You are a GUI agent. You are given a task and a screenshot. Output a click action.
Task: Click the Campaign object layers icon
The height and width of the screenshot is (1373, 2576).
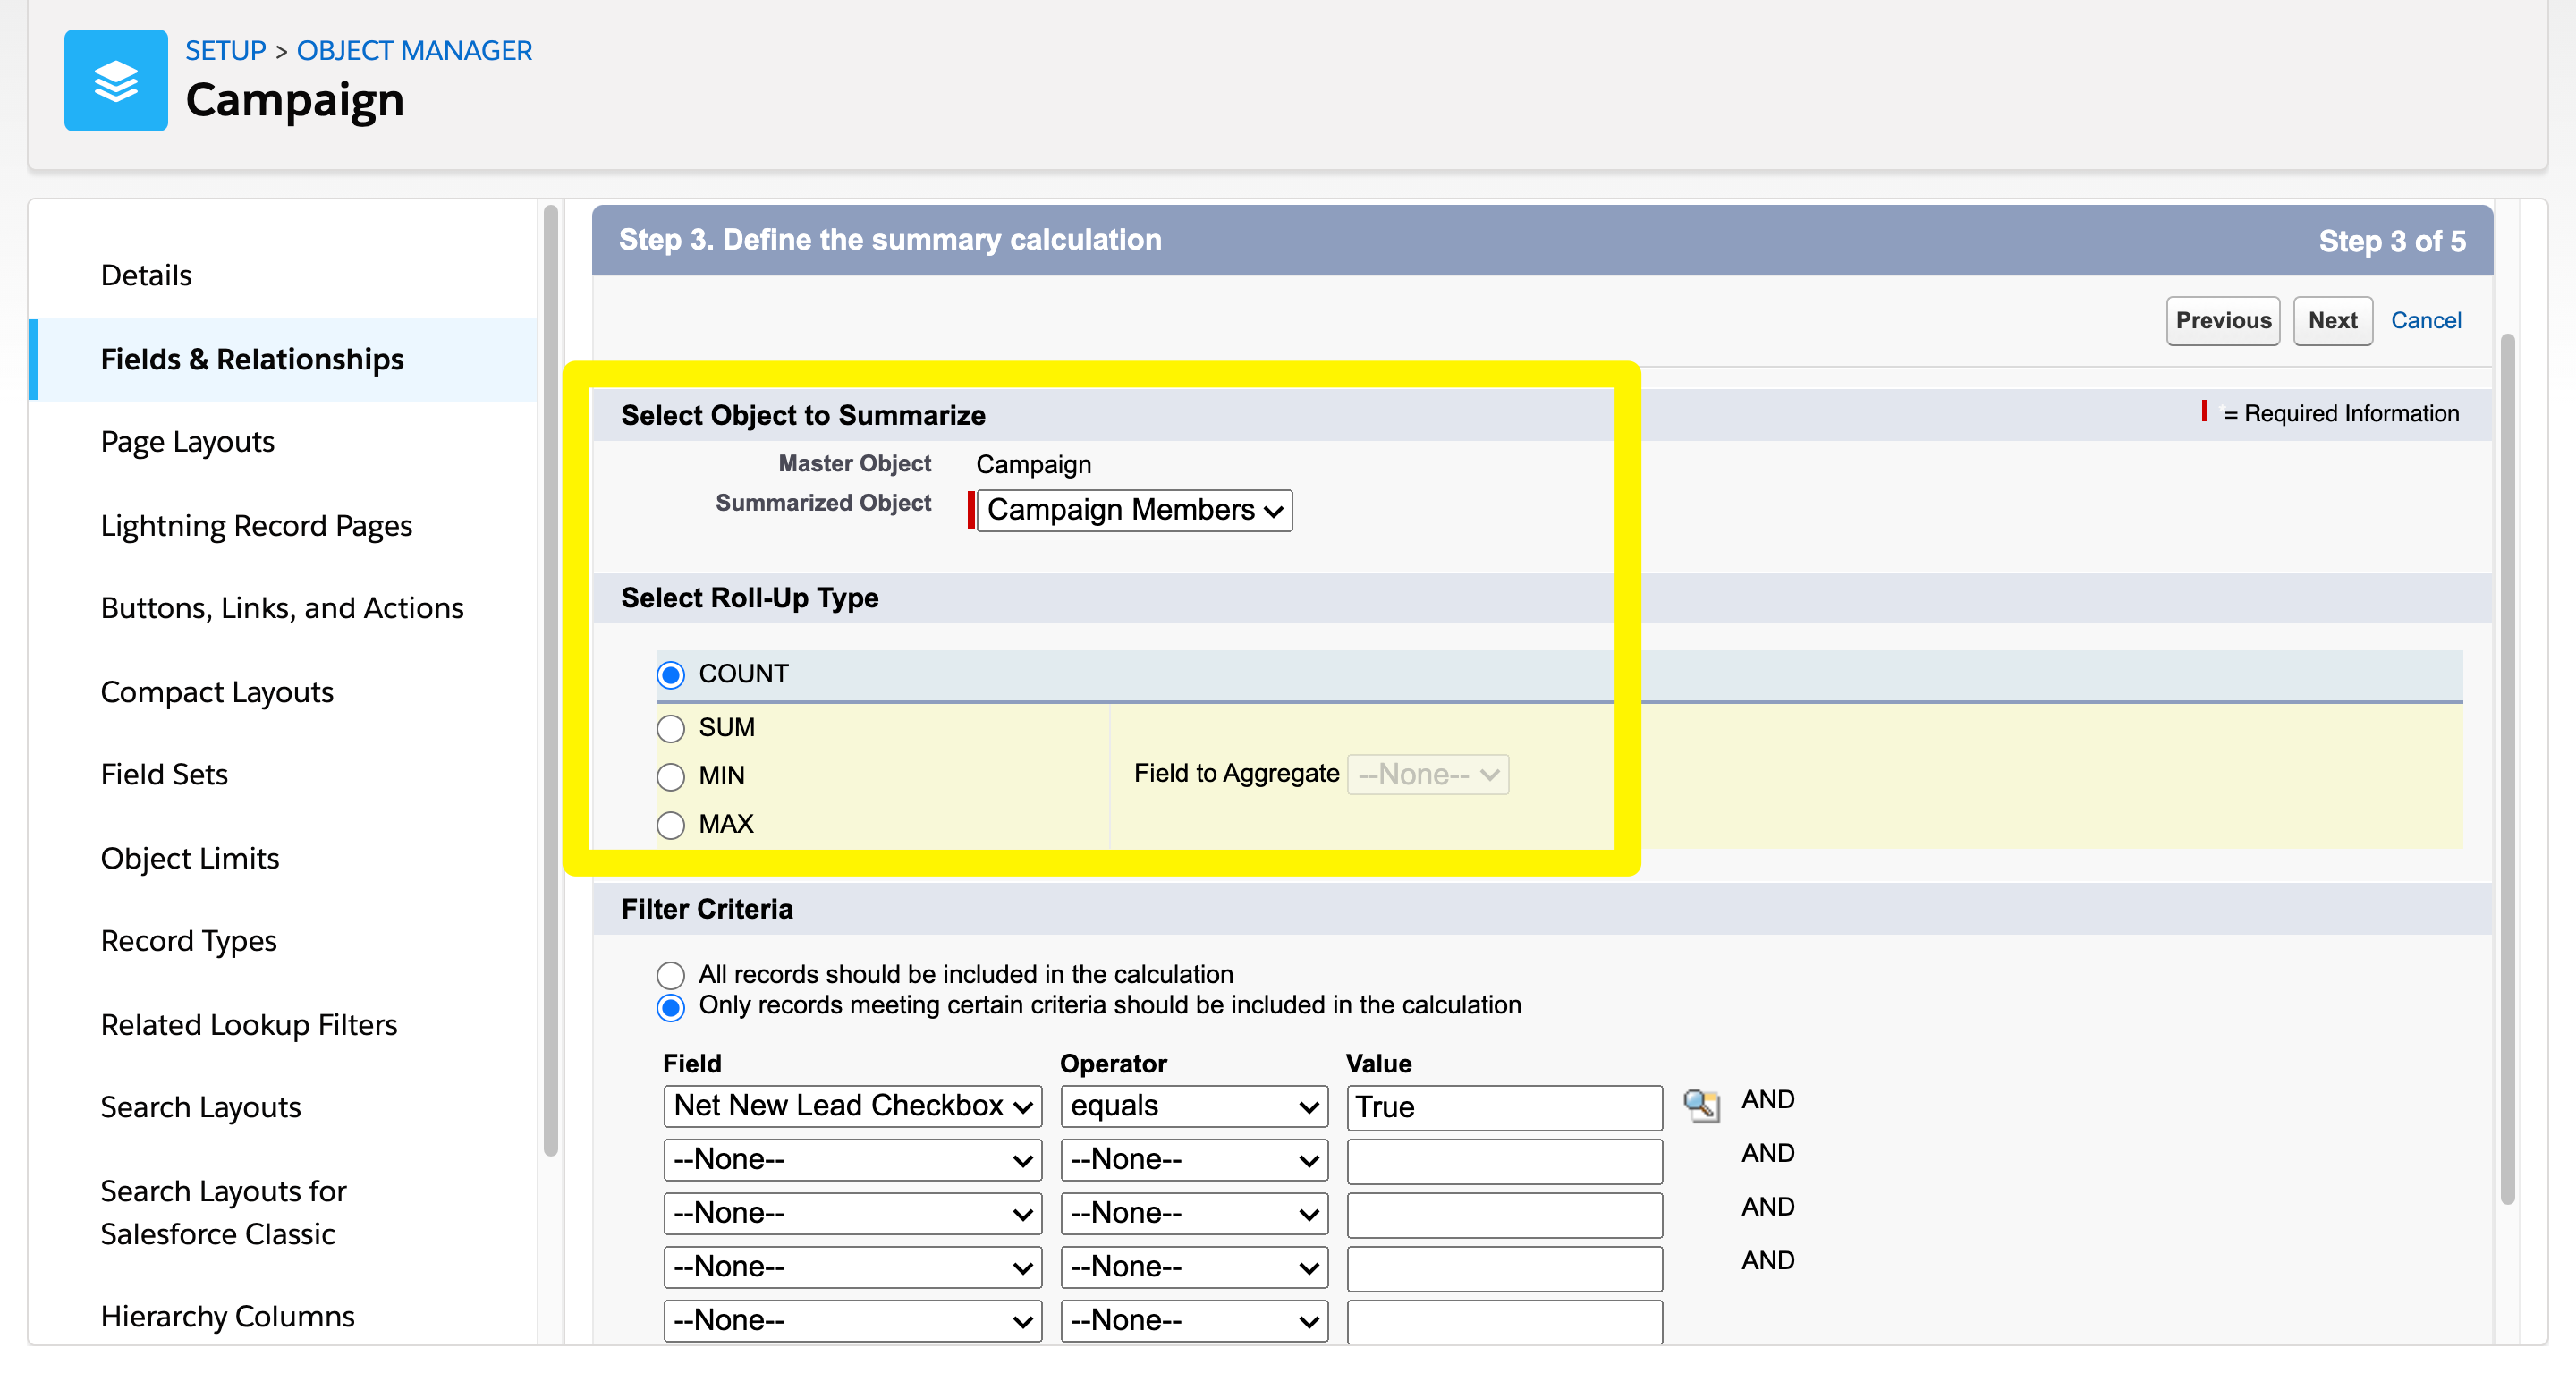click(x=115, y=80)
